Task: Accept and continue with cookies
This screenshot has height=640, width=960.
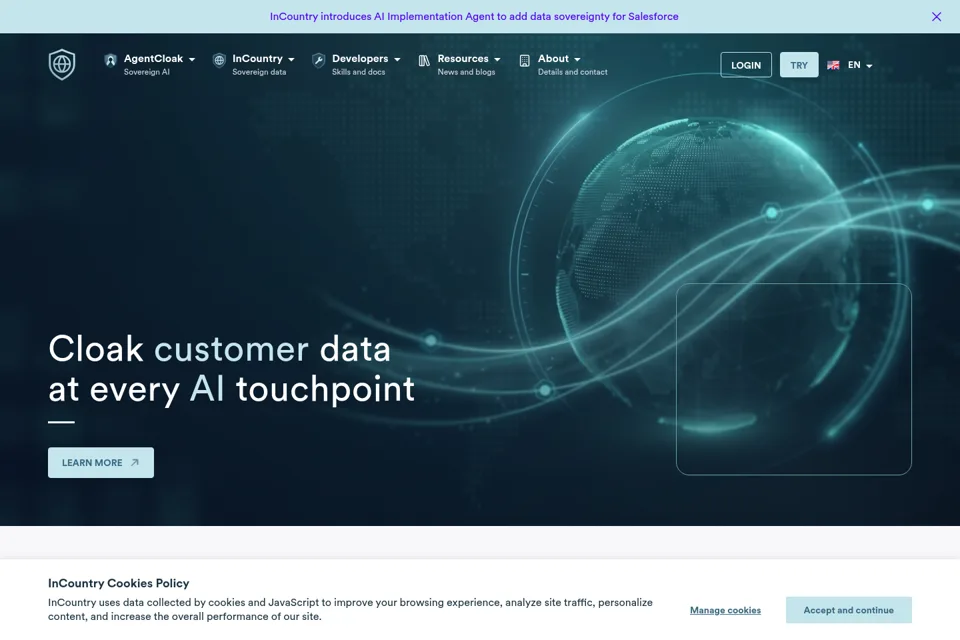Action: (x=849, y=610)
